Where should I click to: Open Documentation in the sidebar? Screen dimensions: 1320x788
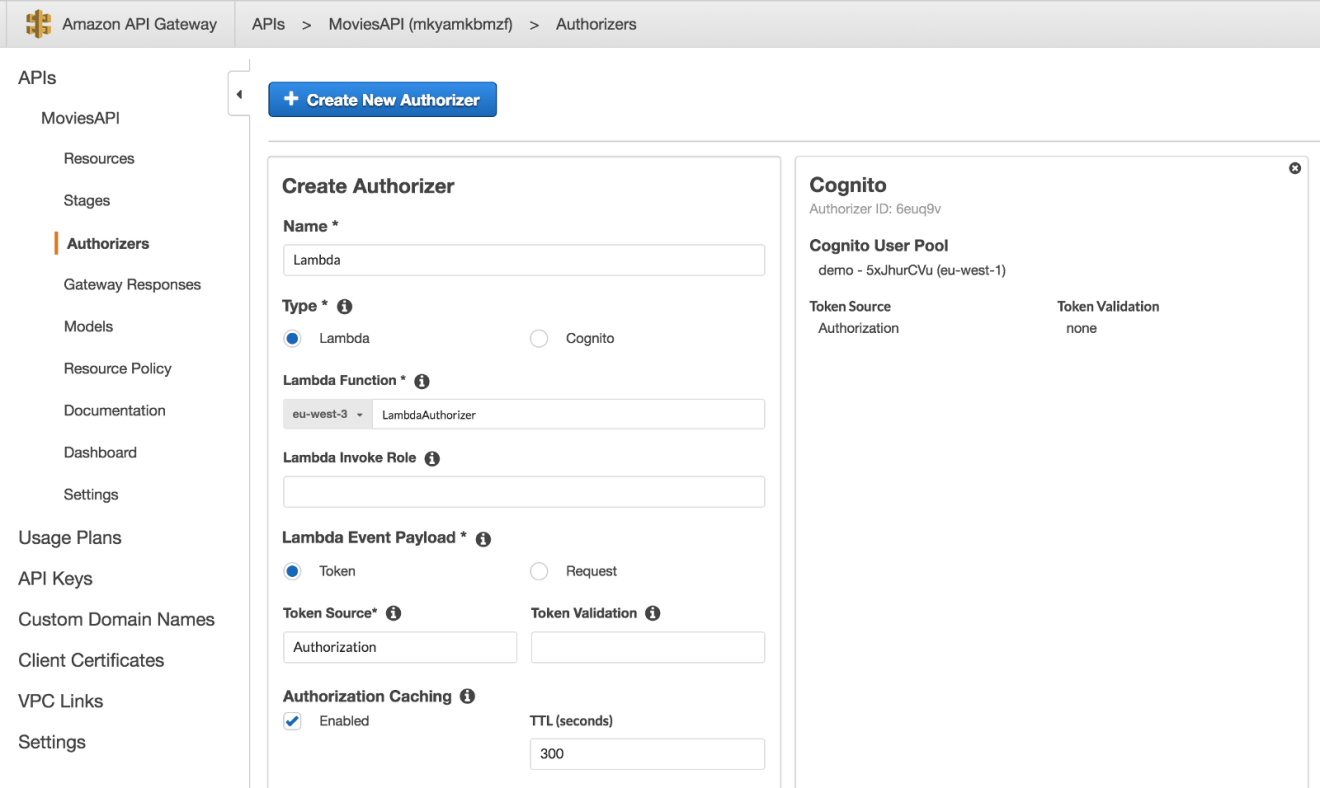pos(114,411)
